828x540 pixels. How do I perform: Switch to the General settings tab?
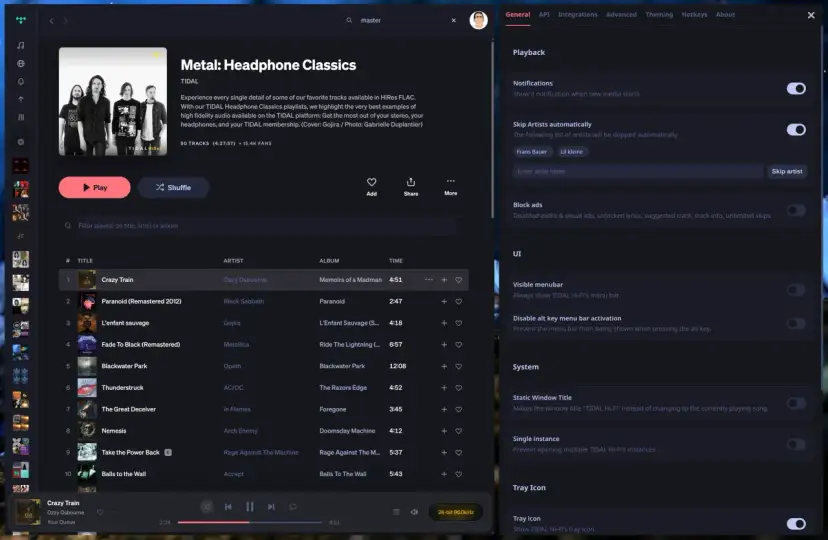point(518,15)
